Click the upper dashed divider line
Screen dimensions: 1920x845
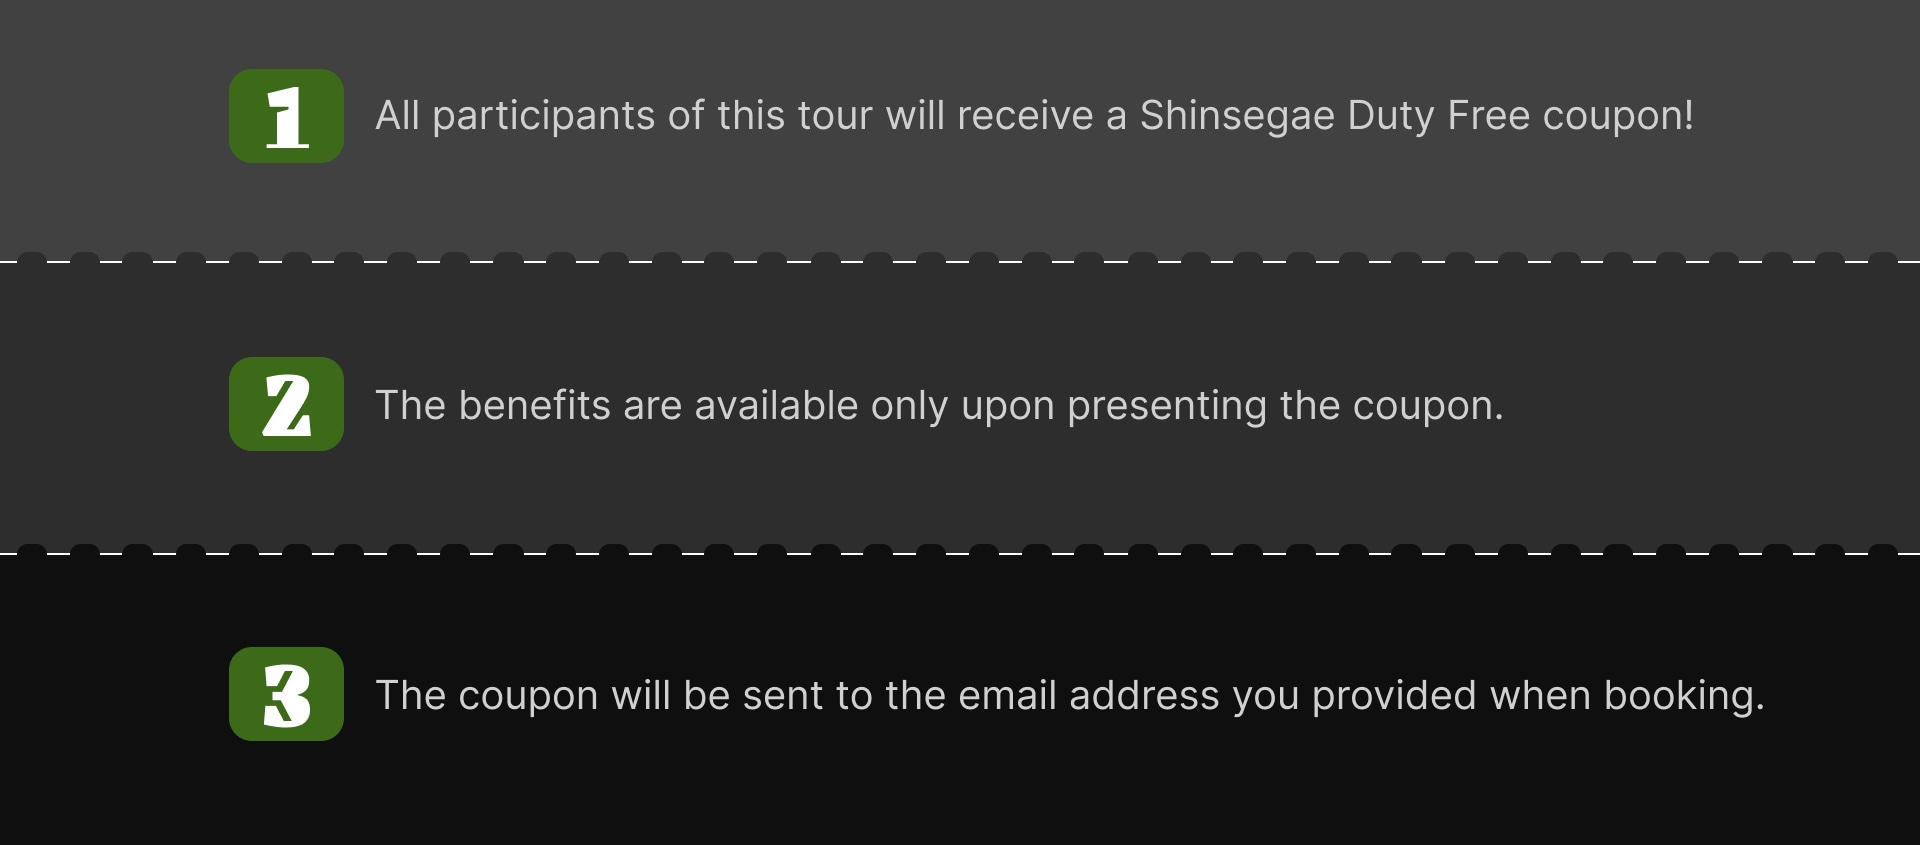pos(960,262)
